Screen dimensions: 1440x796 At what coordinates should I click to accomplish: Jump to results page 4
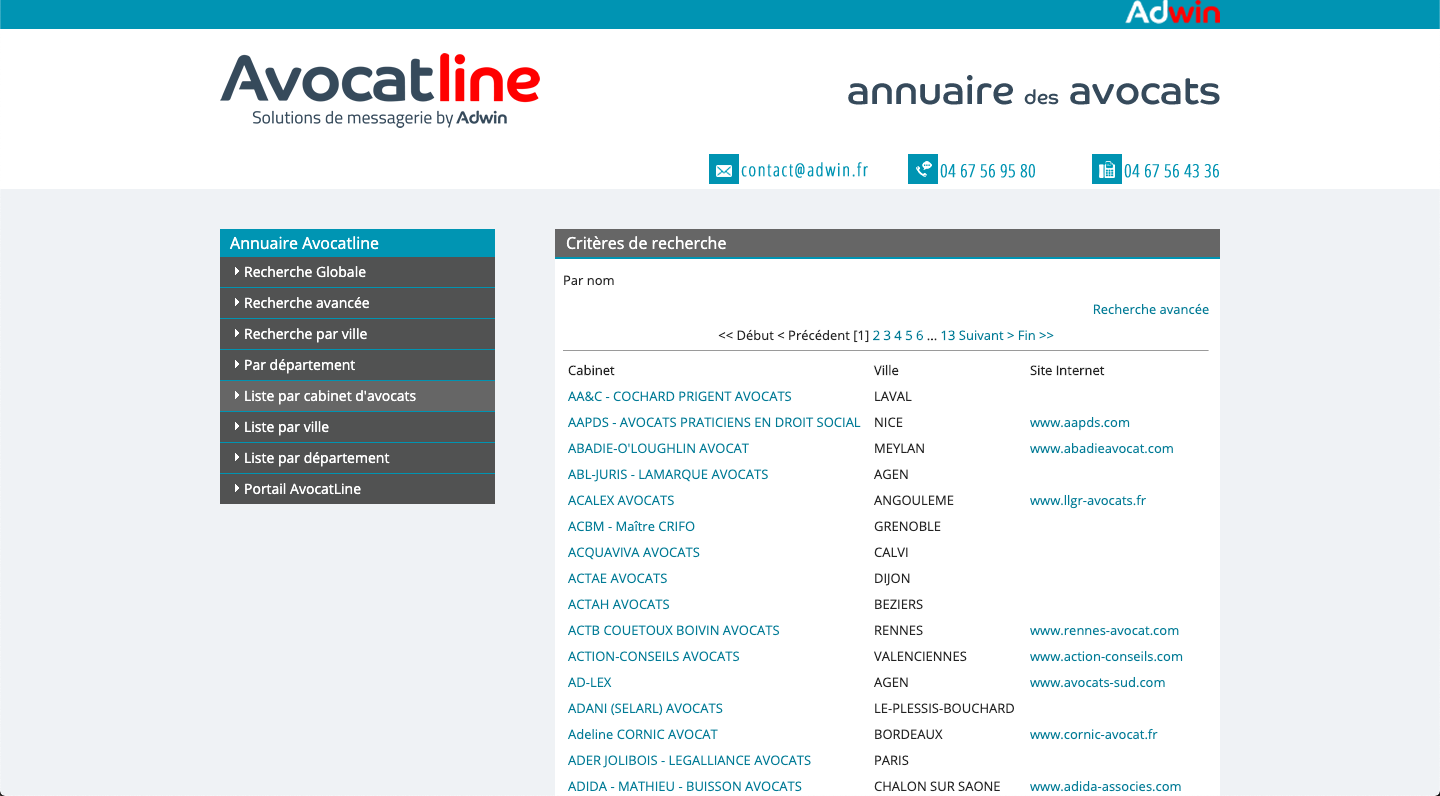coord(898,336)
